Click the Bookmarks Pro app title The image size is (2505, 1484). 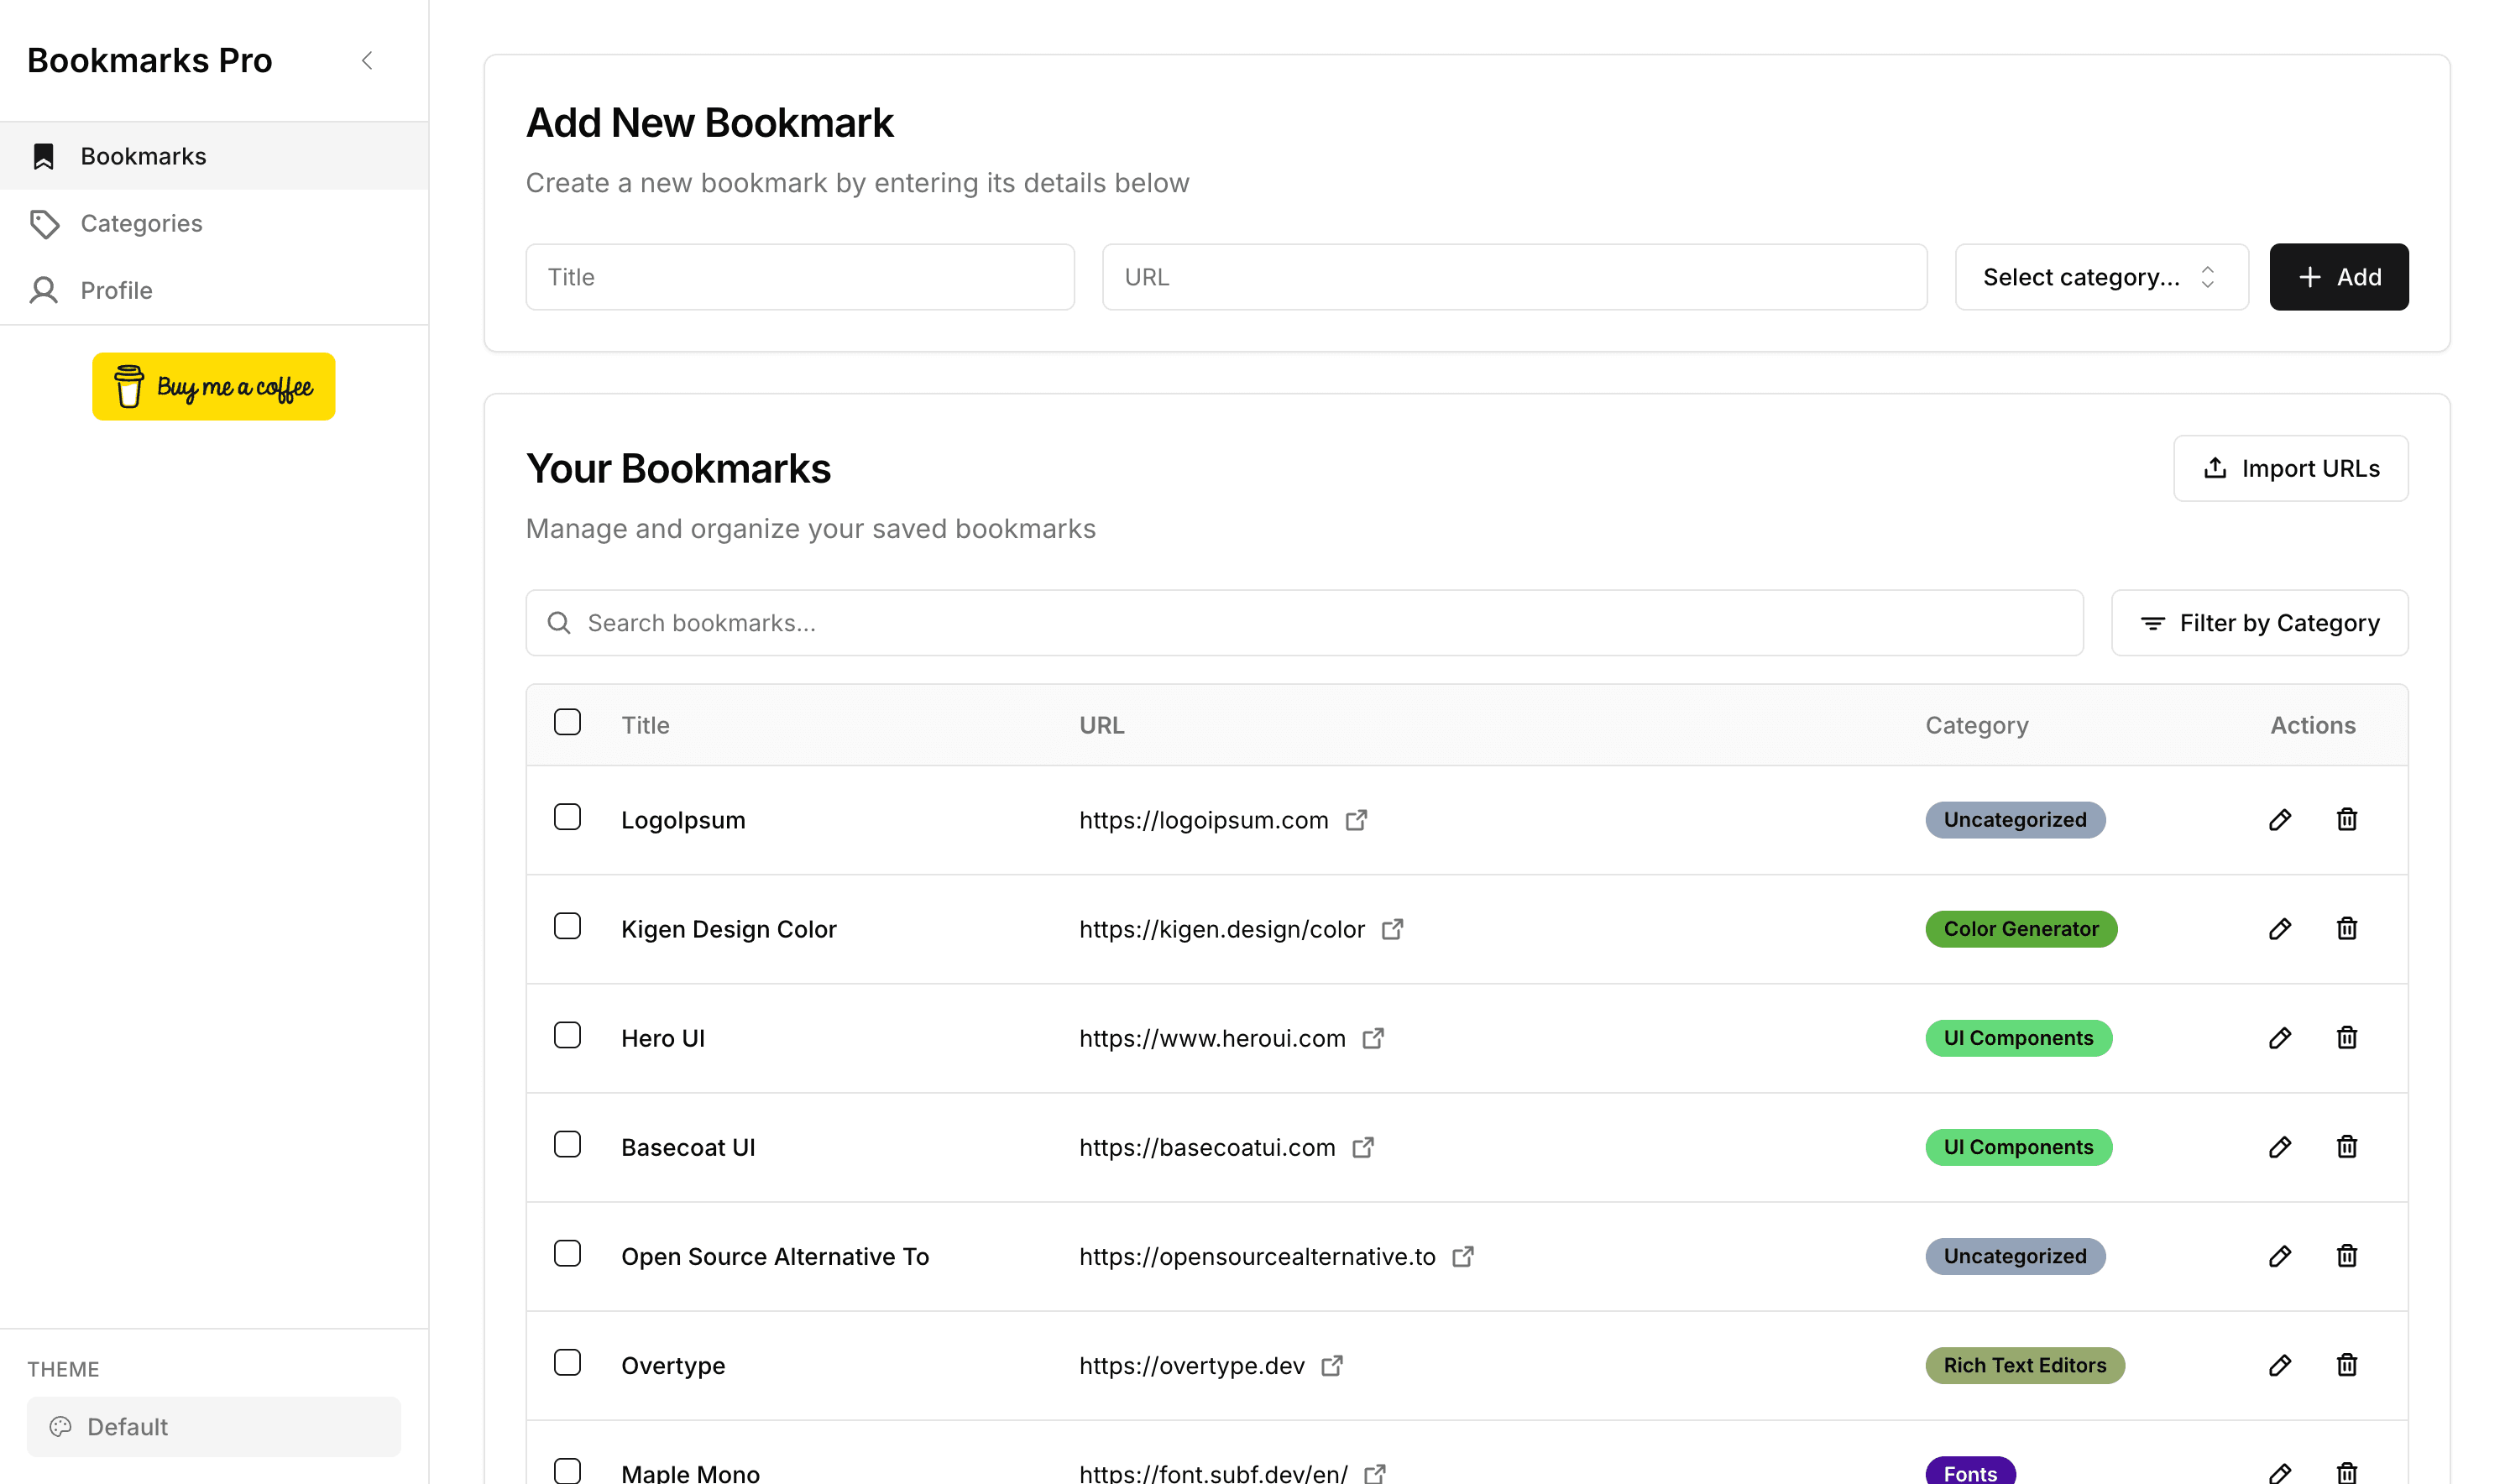pyautogui.click(x=149, y=61)
